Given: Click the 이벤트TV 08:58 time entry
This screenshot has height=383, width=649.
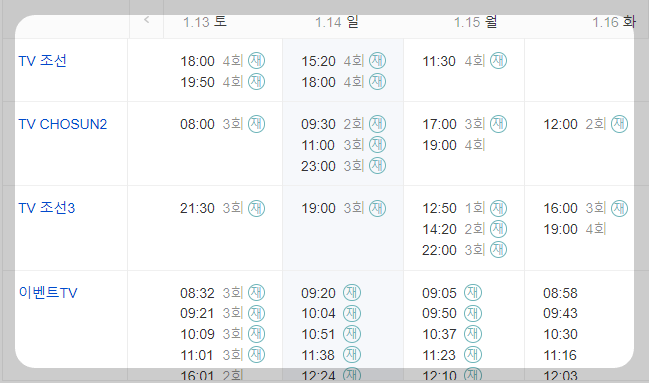Looking at the screenshot, I should click(560, 293).
